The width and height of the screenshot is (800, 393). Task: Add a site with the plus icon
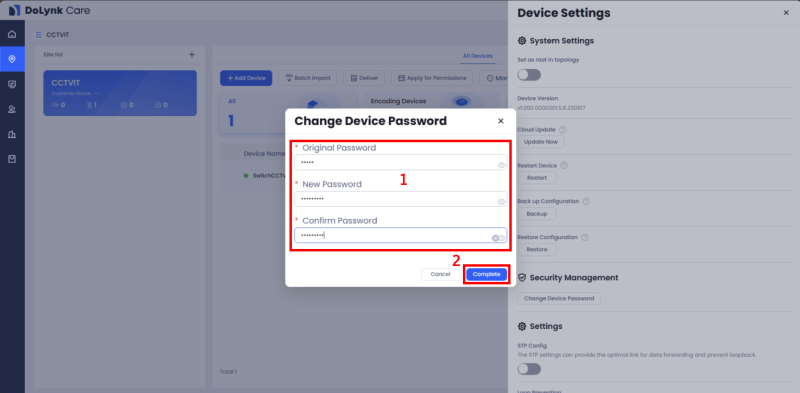[192, 55]
